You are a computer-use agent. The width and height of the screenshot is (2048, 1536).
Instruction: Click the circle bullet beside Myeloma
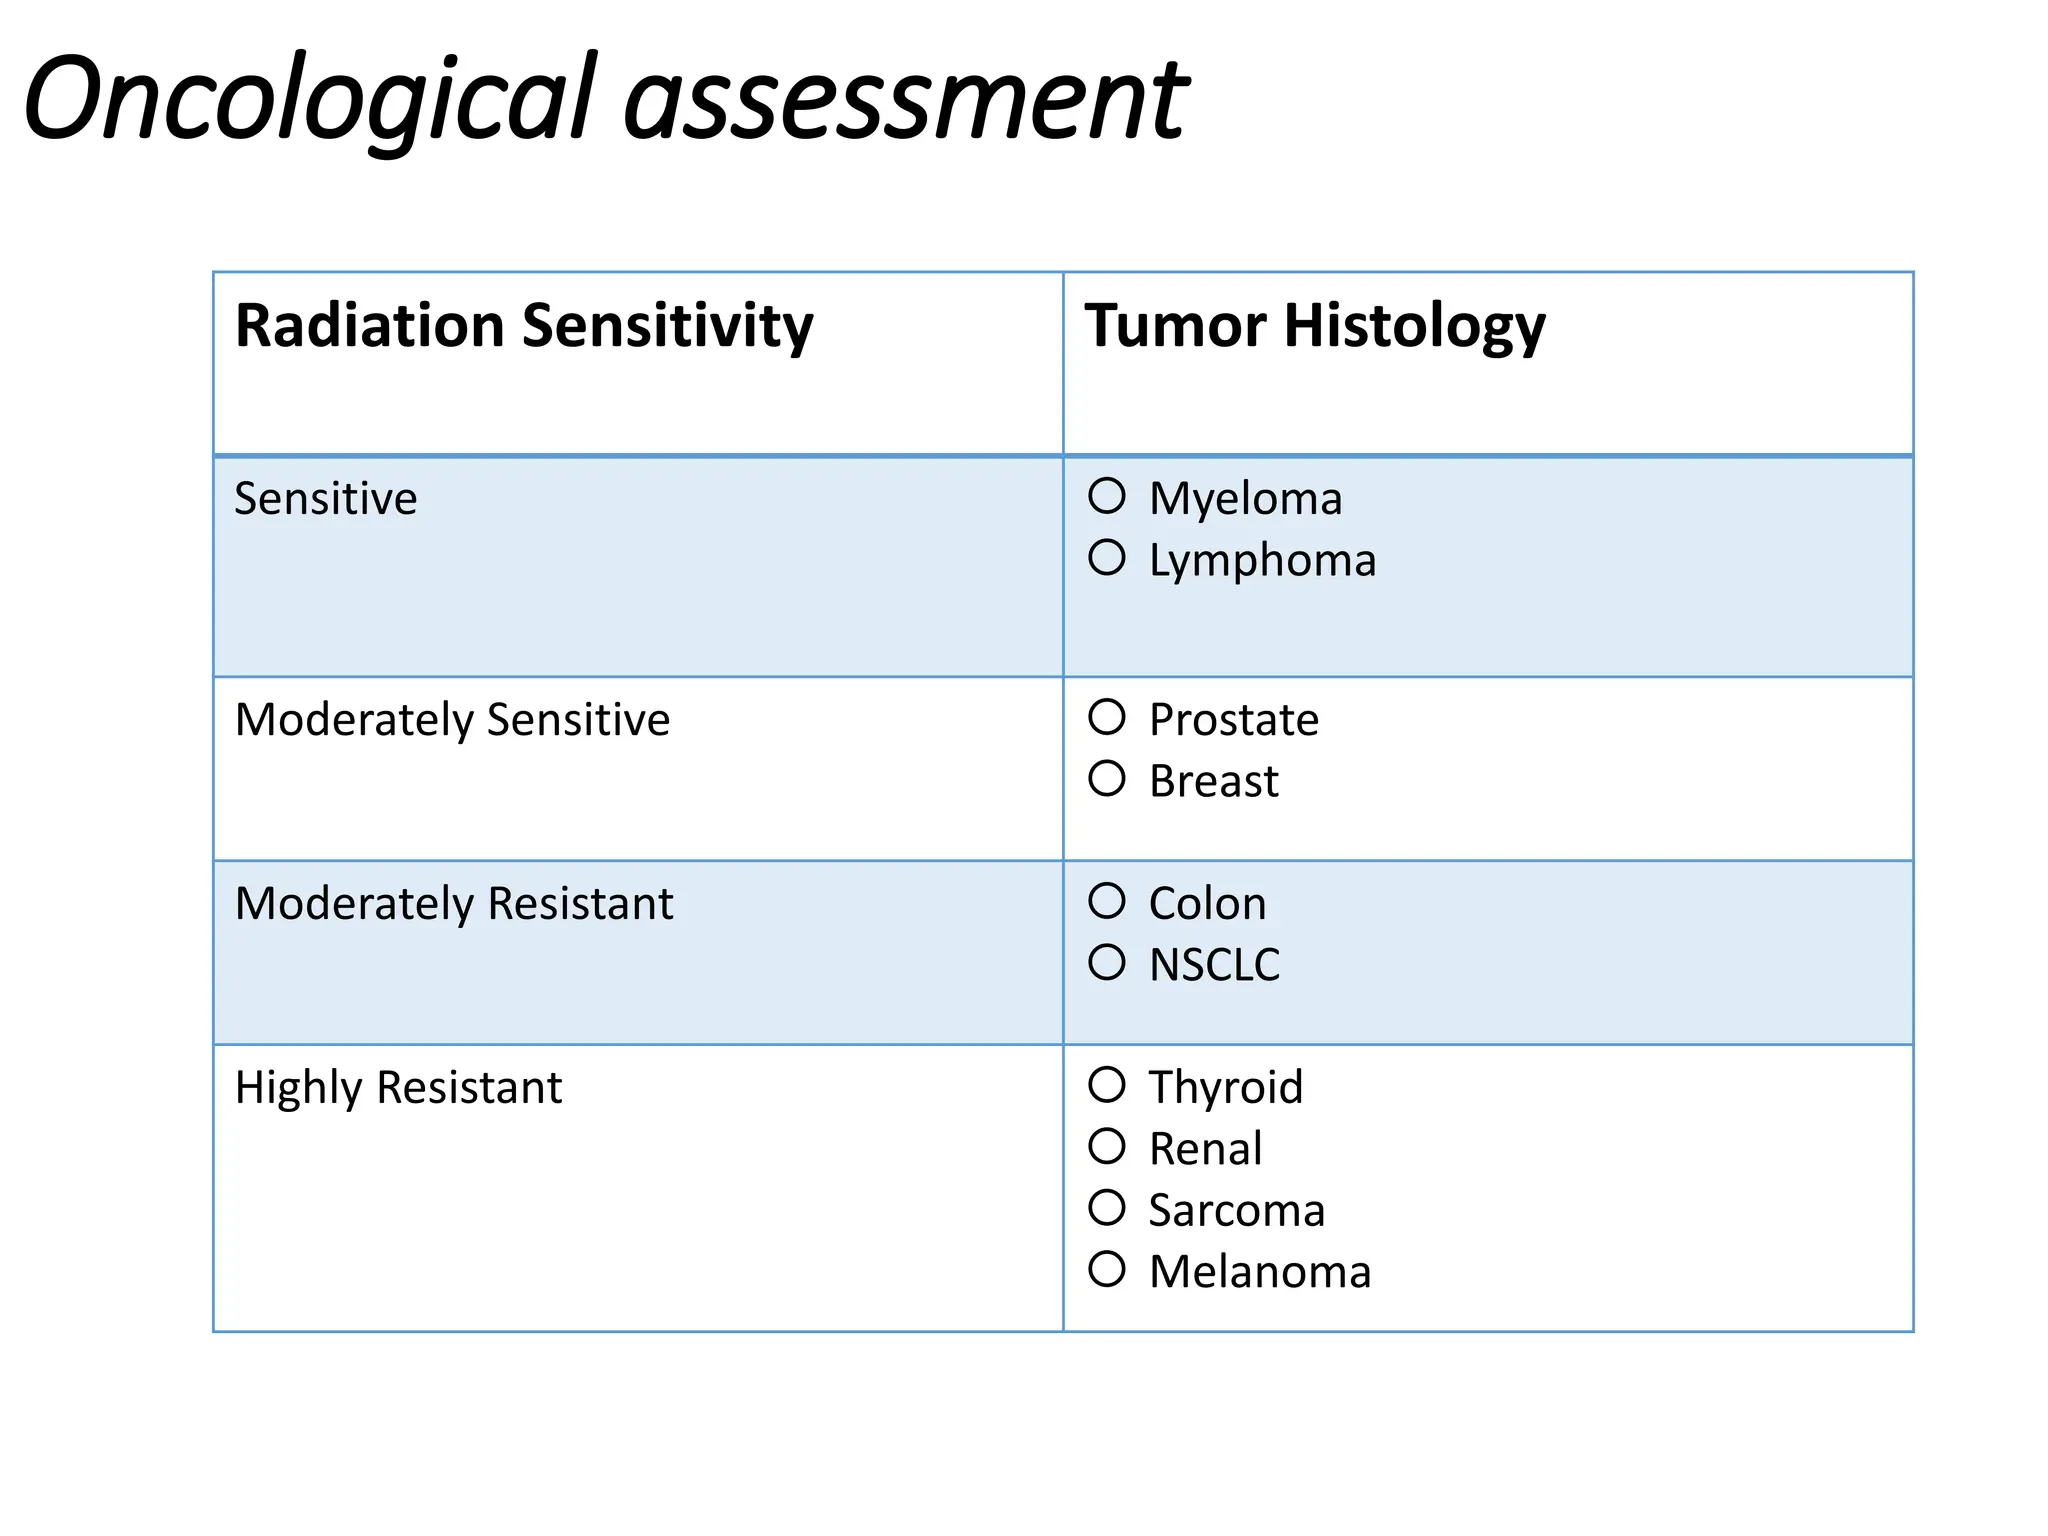(x=1107, y=496)
